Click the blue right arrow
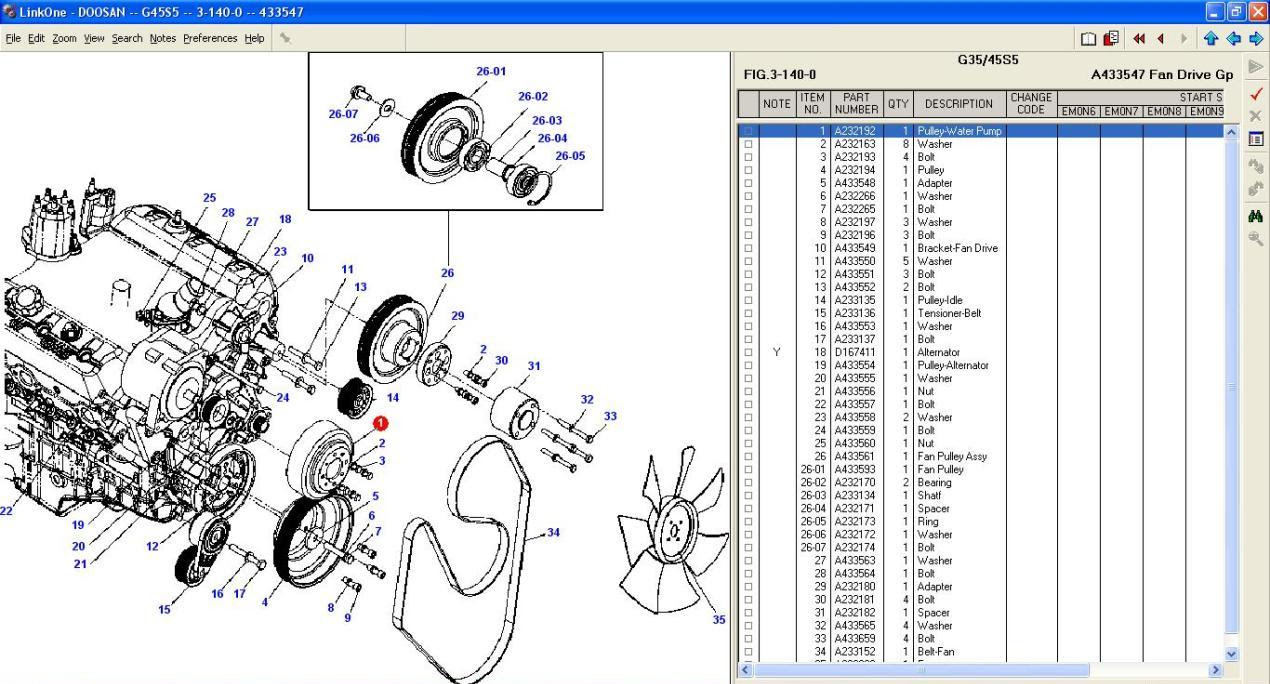The height and width of the screenshot is (684, 1270). pos(1256,39)
